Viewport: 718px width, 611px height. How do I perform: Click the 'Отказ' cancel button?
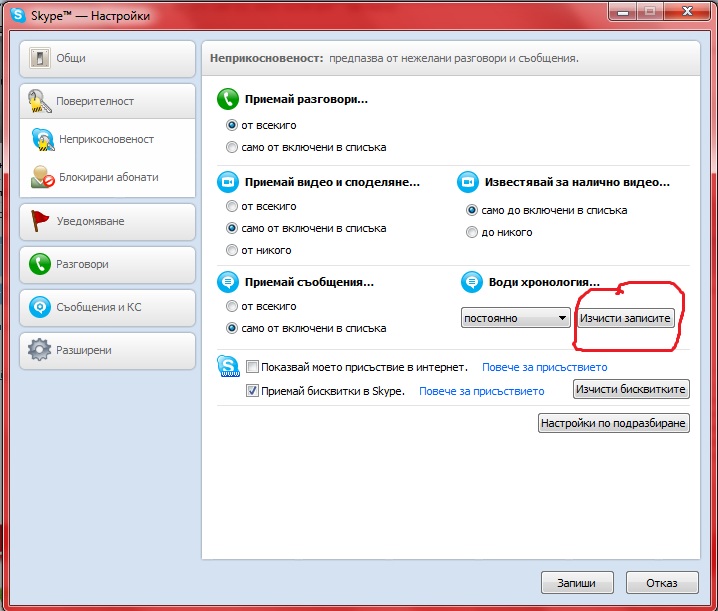(x=662, y=583)
